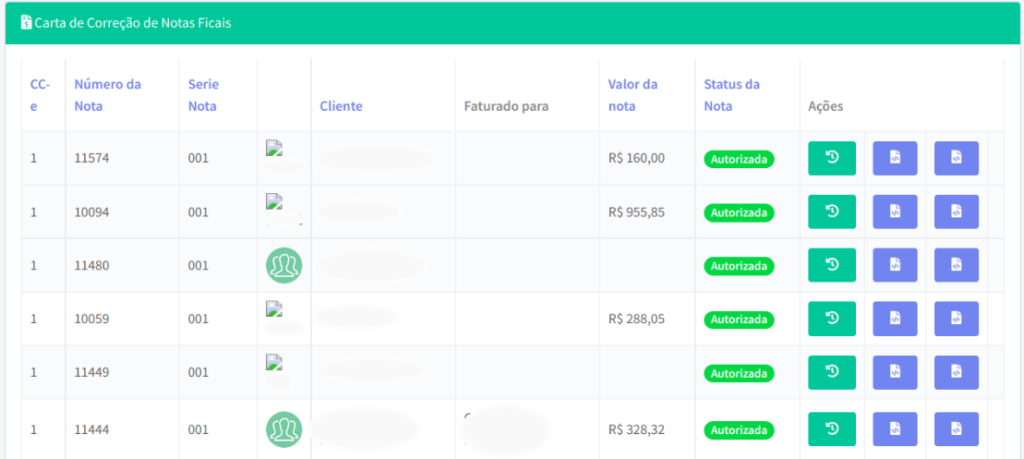Click second purple file-code button for note 10059
The image size is (1024, 459).
[956, 319]
